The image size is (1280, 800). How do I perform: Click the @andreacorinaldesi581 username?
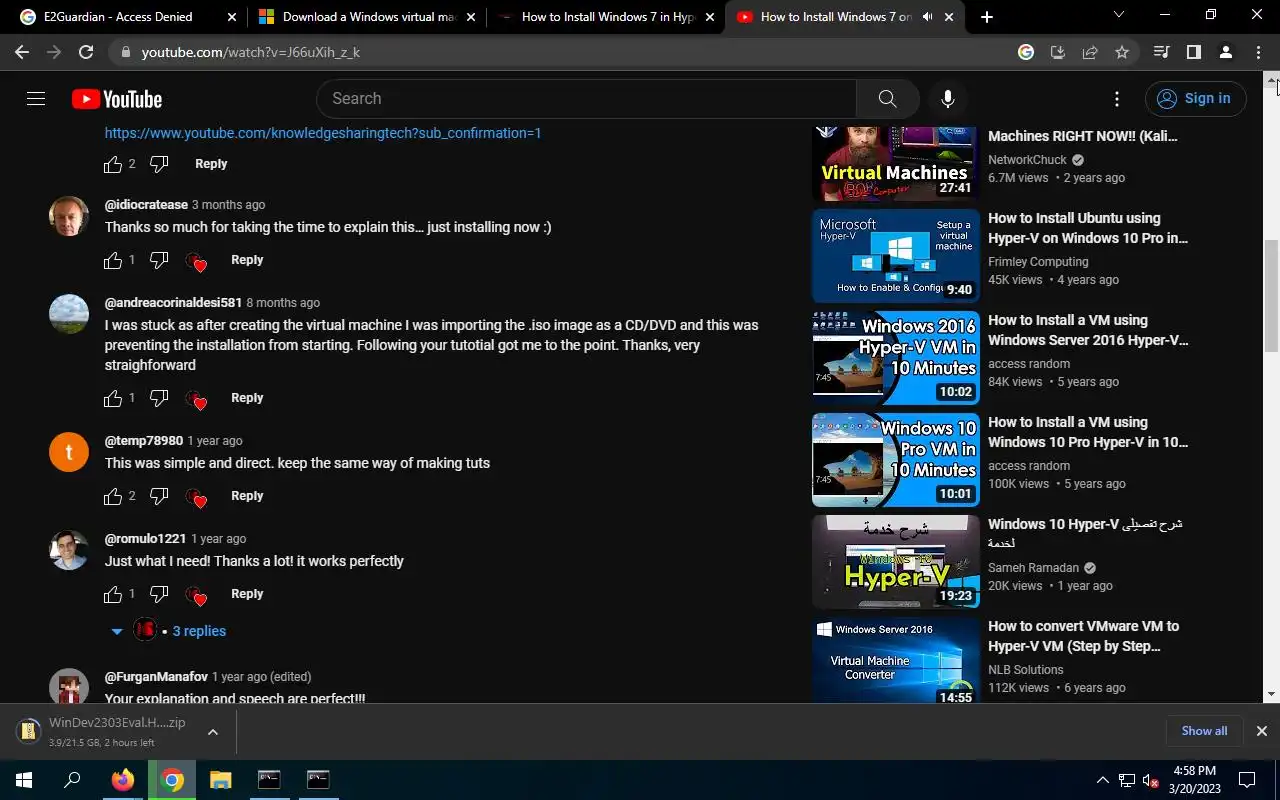[173, 303]
